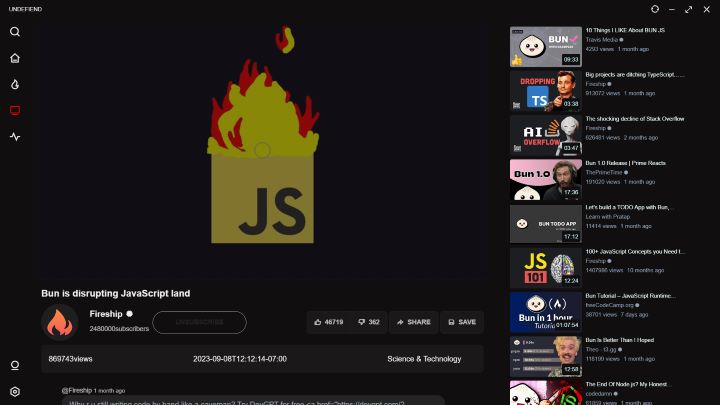Open "The shocking decline of Stack Overflow" video
This screenshot has width=720, height=405.
tap(545, 135)
